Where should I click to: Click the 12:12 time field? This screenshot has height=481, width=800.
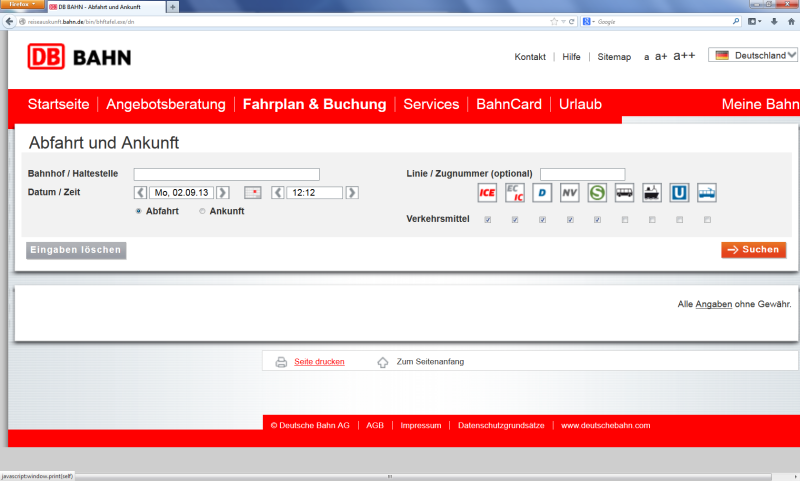coord(314,192)
